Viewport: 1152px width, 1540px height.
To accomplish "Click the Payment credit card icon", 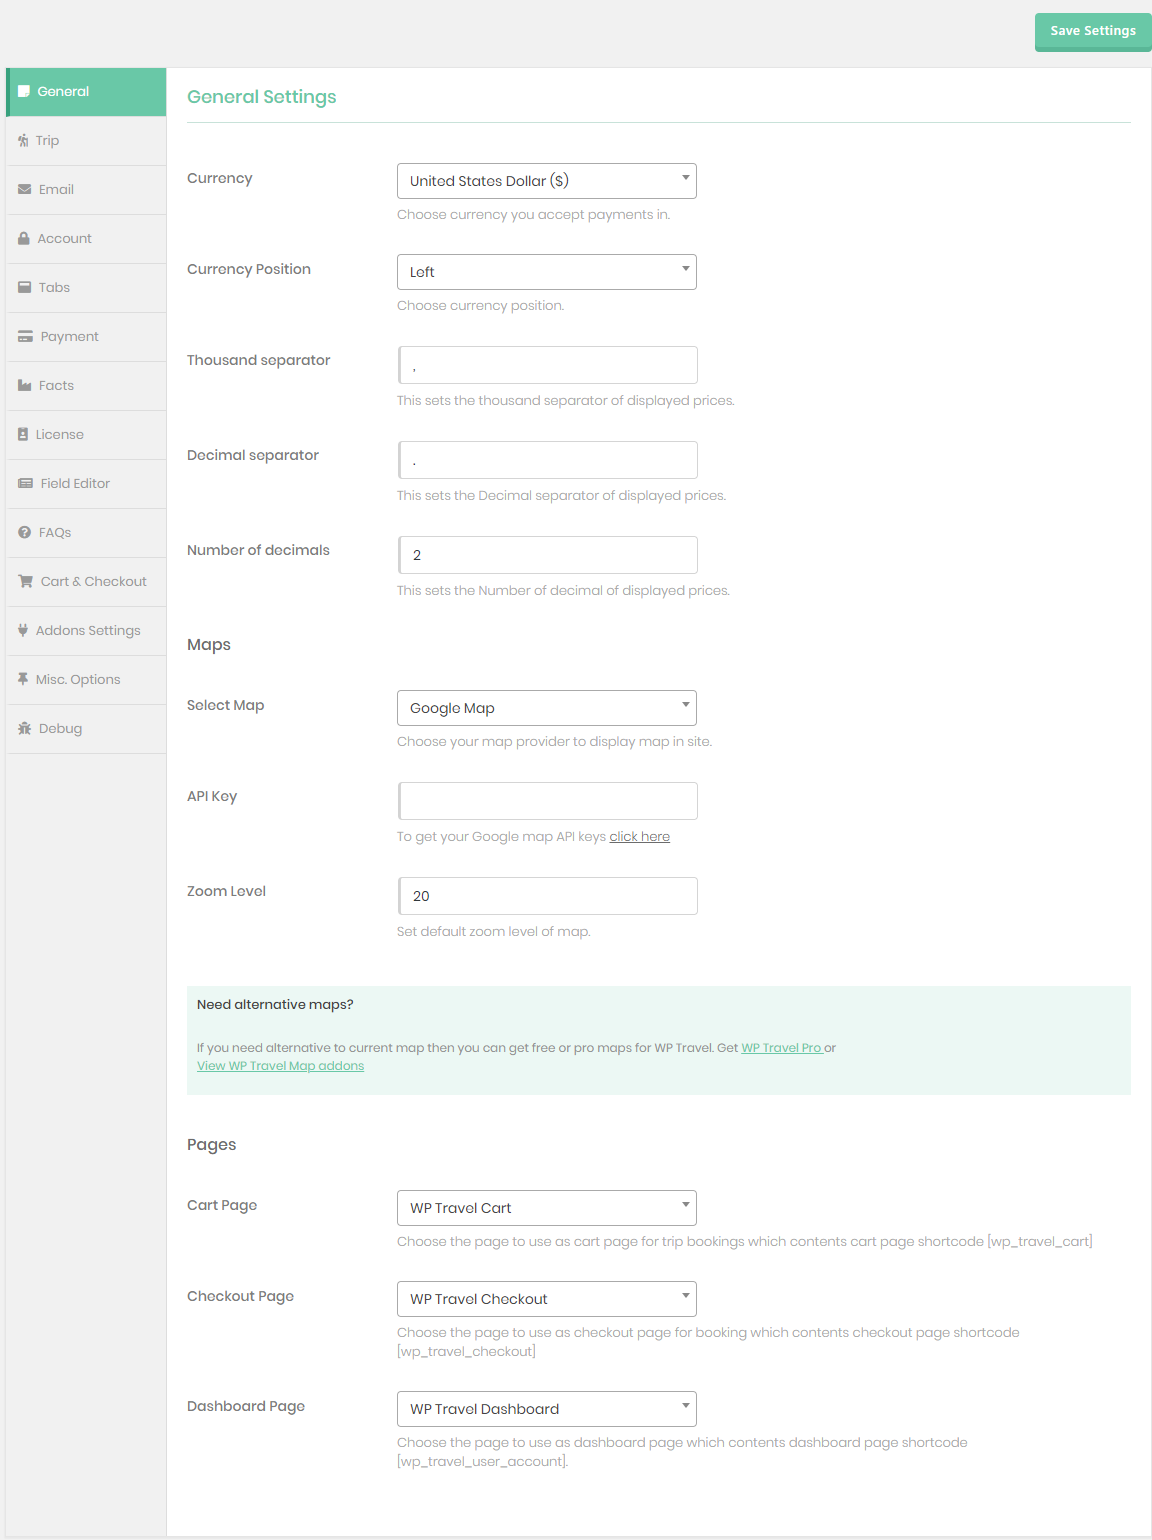I will (x=26, y=337).
